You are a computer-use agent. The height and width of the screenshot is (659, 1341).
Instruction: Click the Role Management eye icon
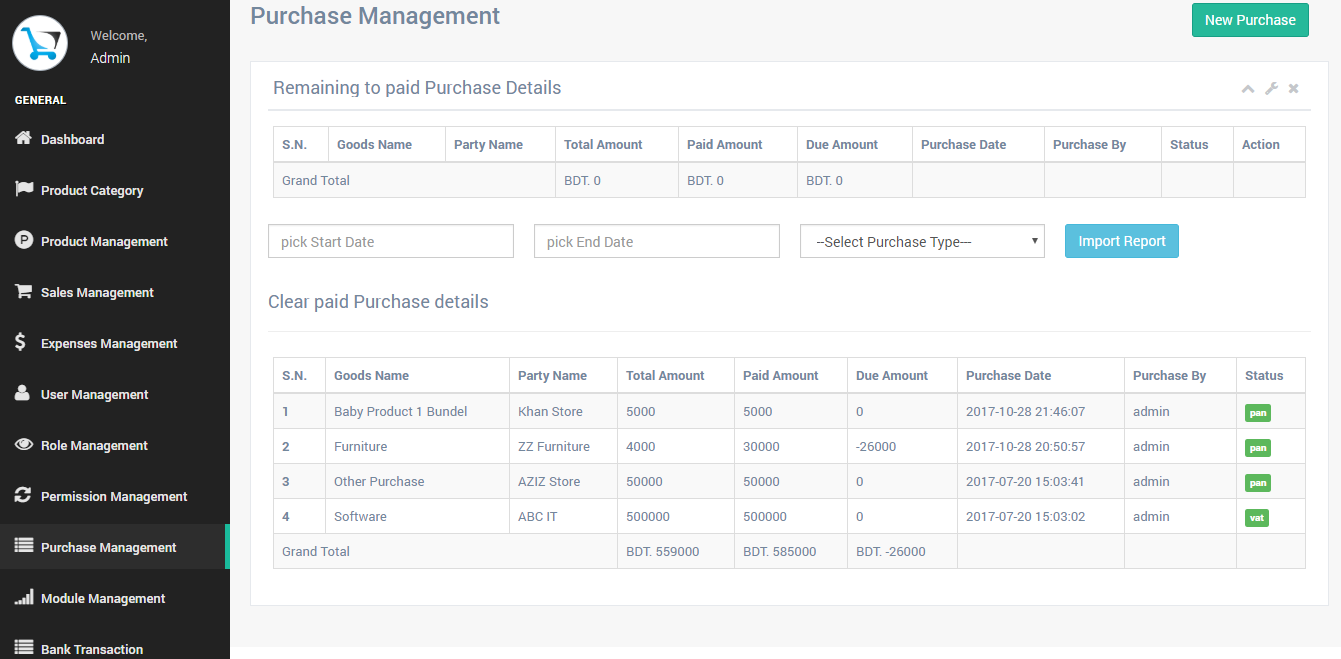(24, 444)
